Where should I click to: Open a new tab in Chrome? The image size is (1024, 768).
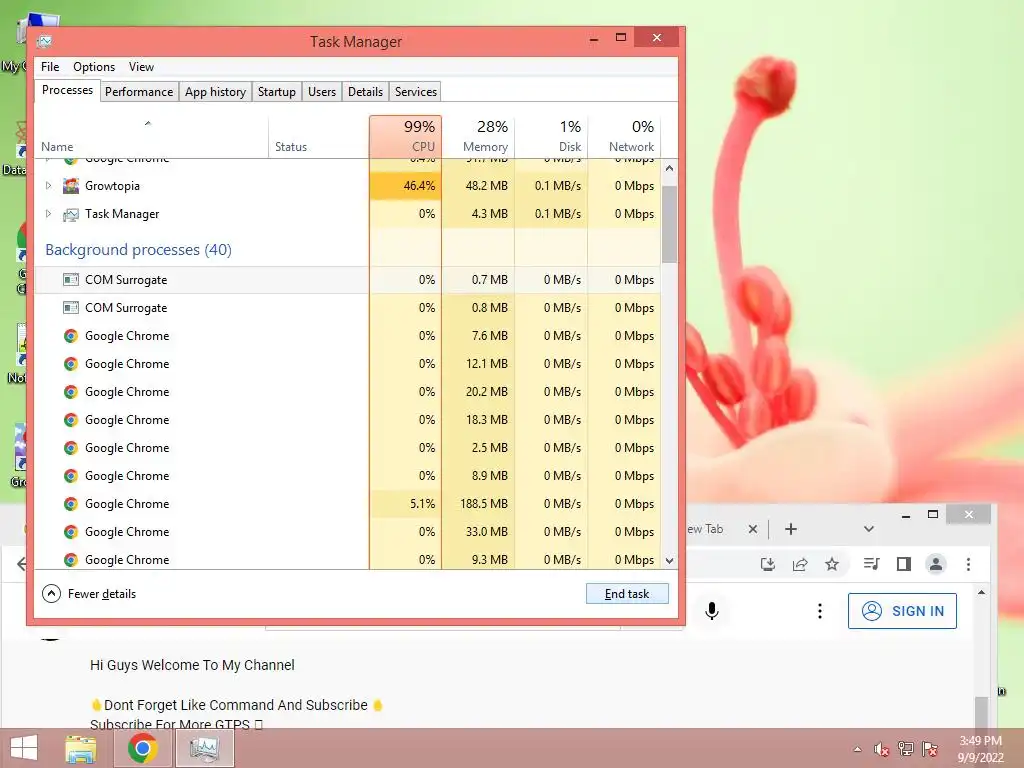[x=791, y=529]
